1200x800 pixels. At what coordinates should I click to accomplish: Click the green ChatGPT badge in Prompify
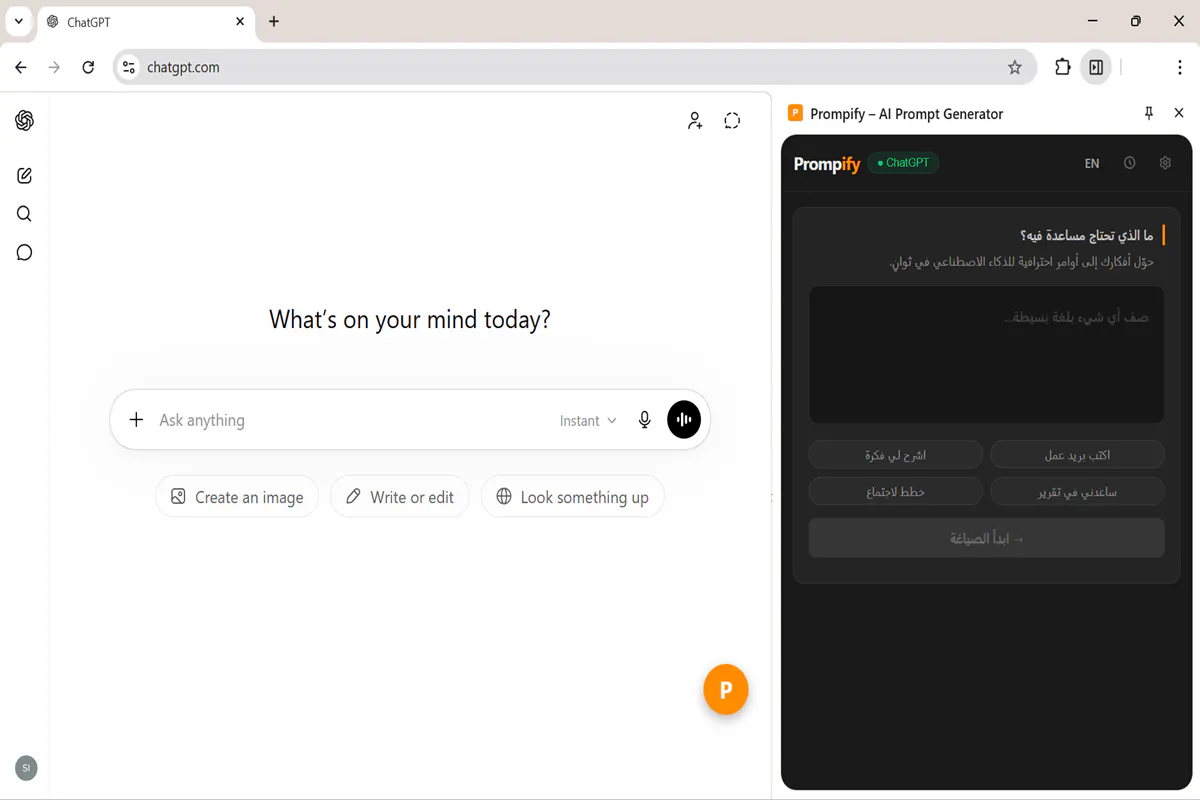(903, 163)
